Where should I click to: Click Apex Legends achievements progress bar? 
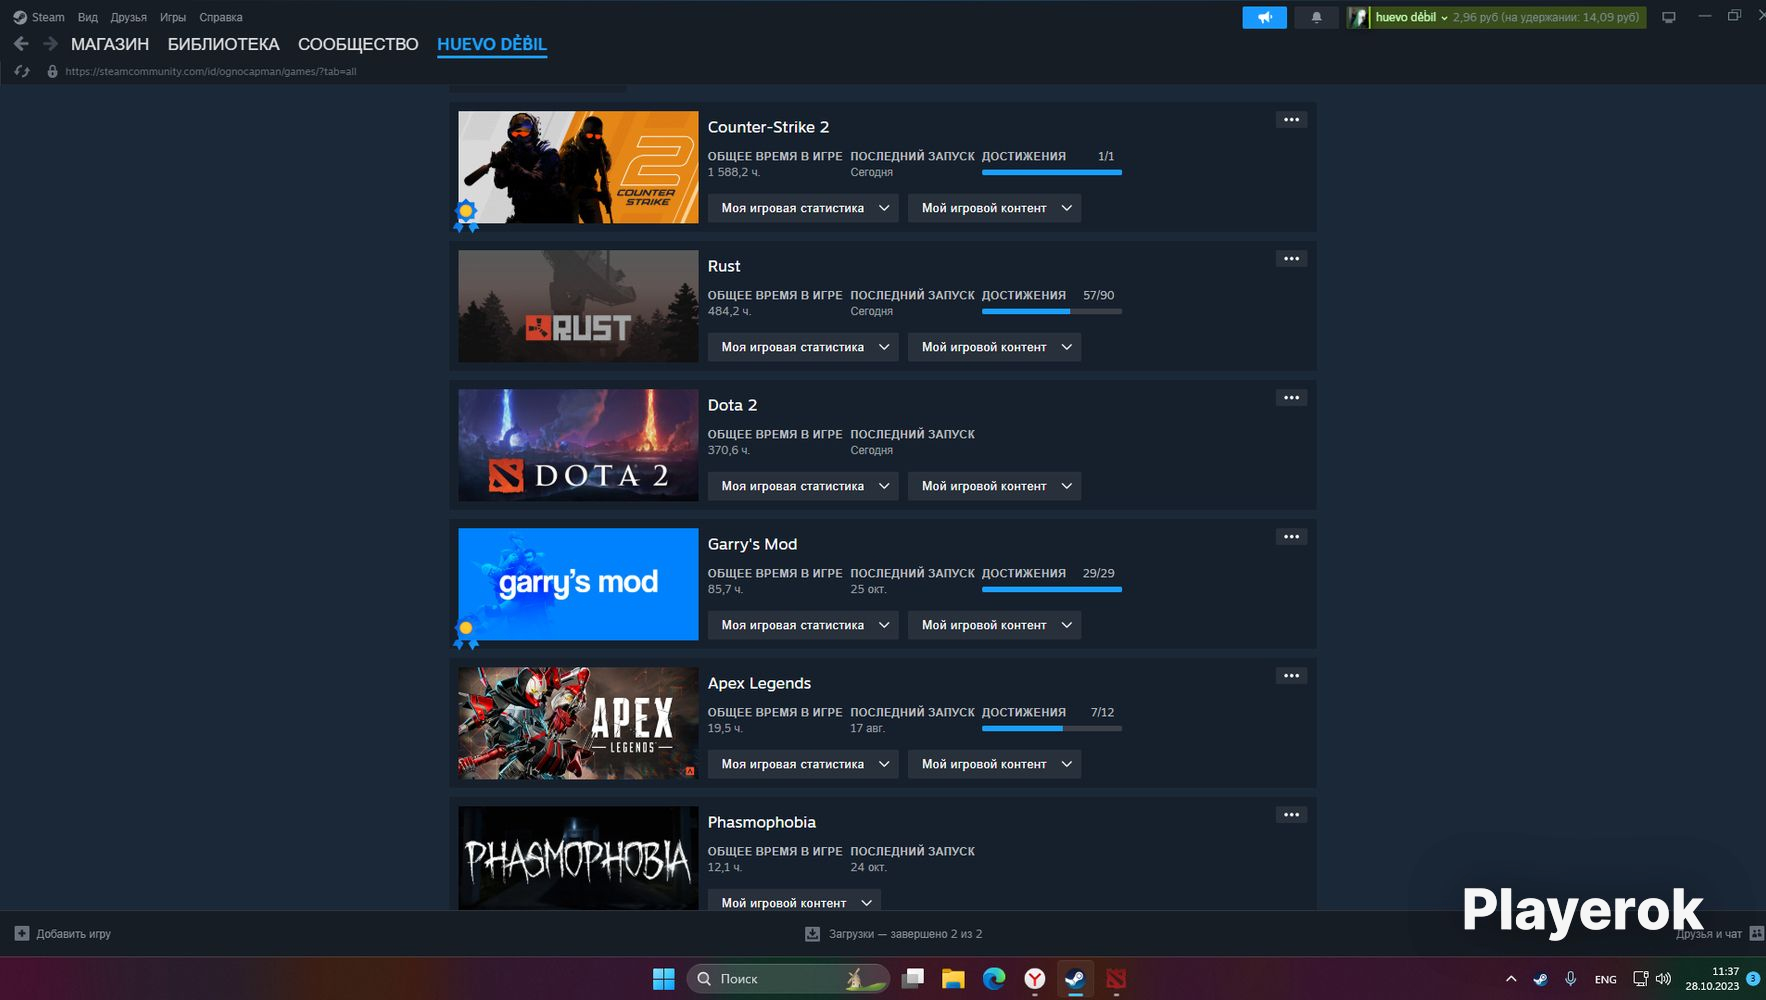tap(1051, 729)
